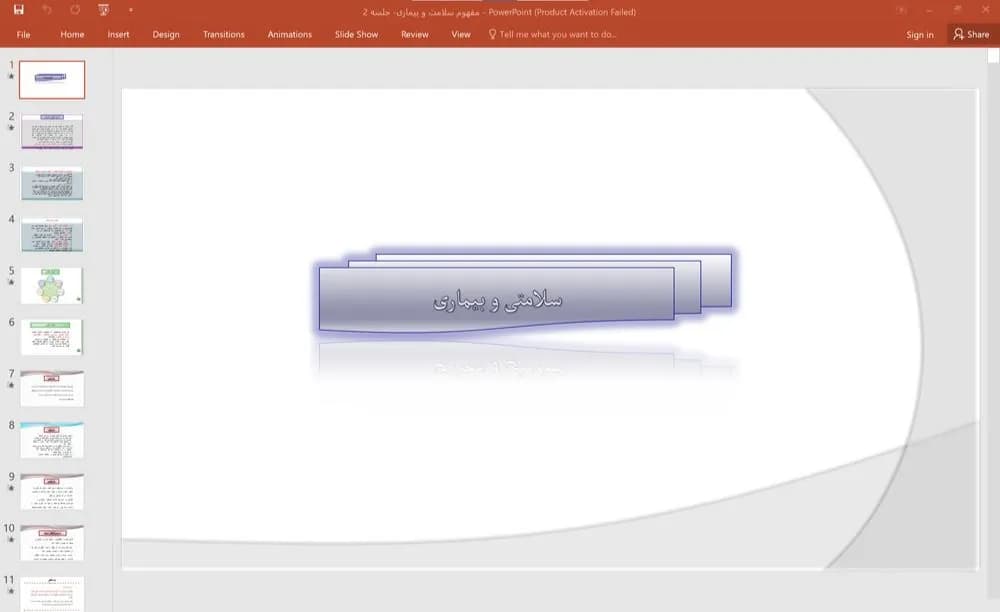Screen dimensions: 1000x612
Task: Play animations star for slide 1
Action: point(11,76)
